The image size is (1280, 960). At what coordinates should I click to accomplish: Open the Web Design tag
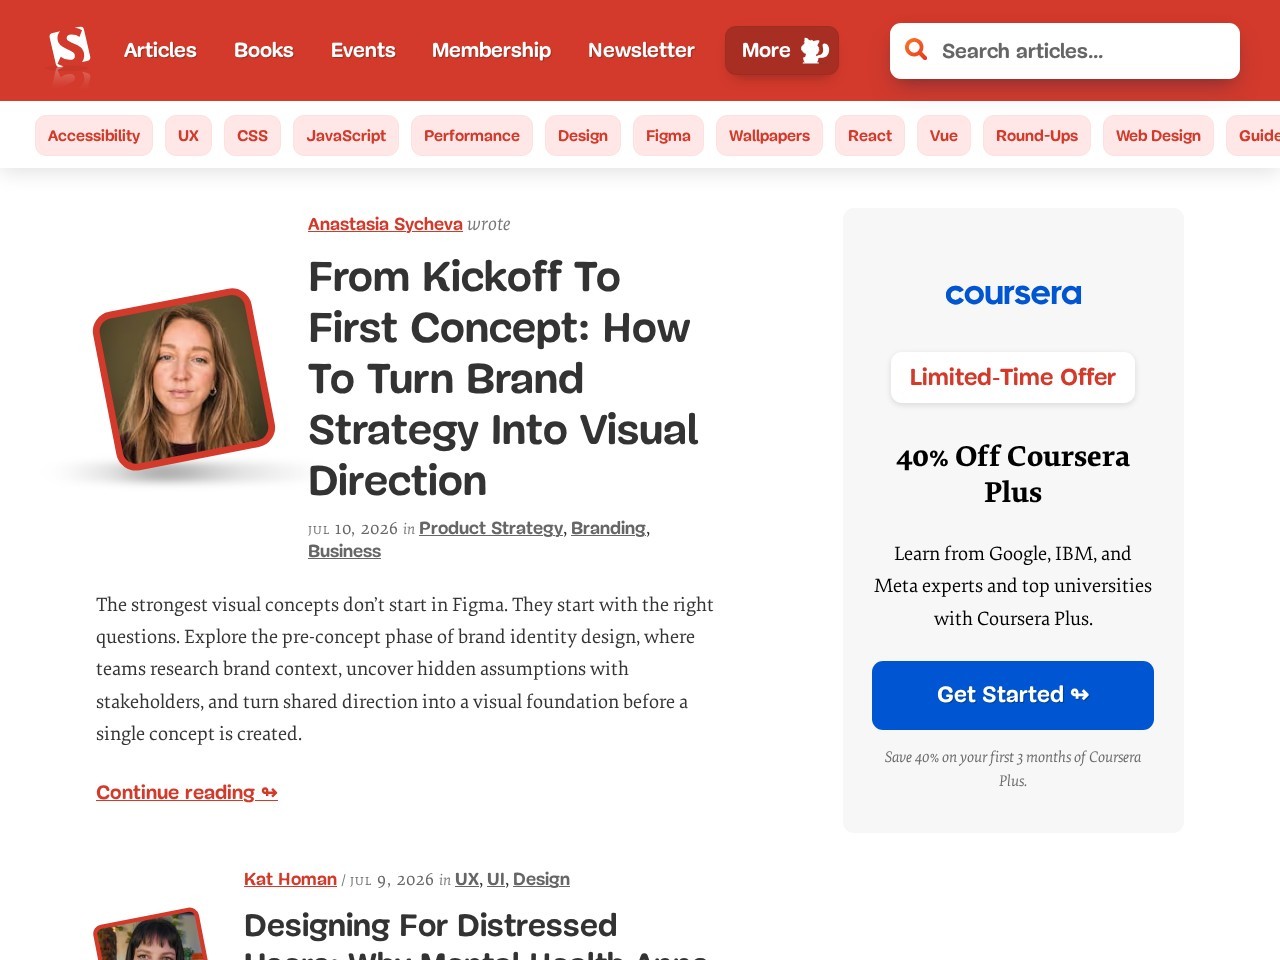pyautogui.click(x=1158, y=136)
